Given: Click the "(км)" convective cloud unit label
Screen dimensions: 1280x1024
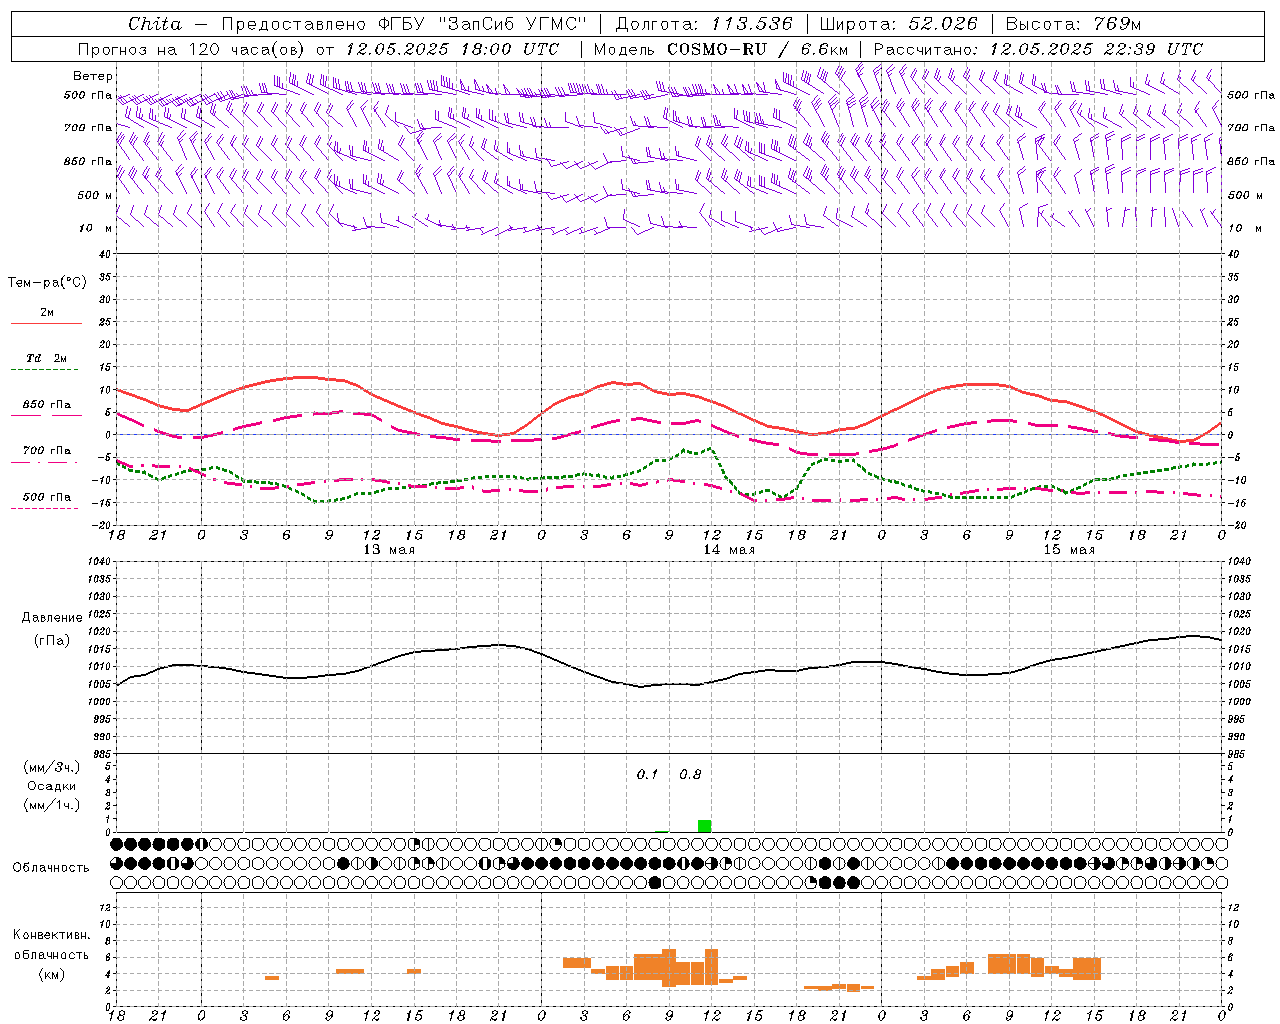Looking at the screenshot, I should 52,974.
